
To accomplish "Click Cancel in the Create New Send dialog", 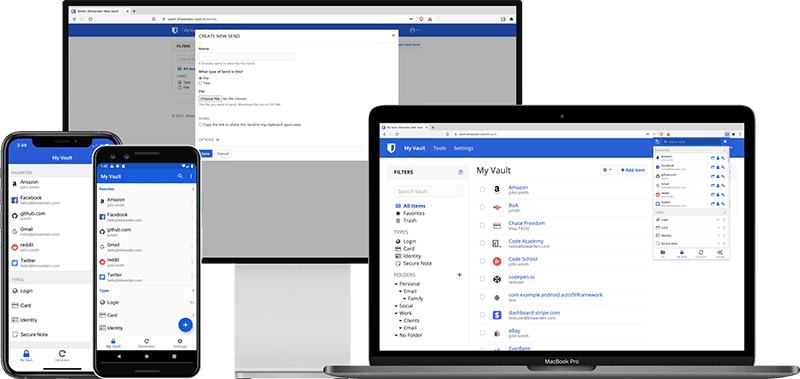I will point(222,154).
